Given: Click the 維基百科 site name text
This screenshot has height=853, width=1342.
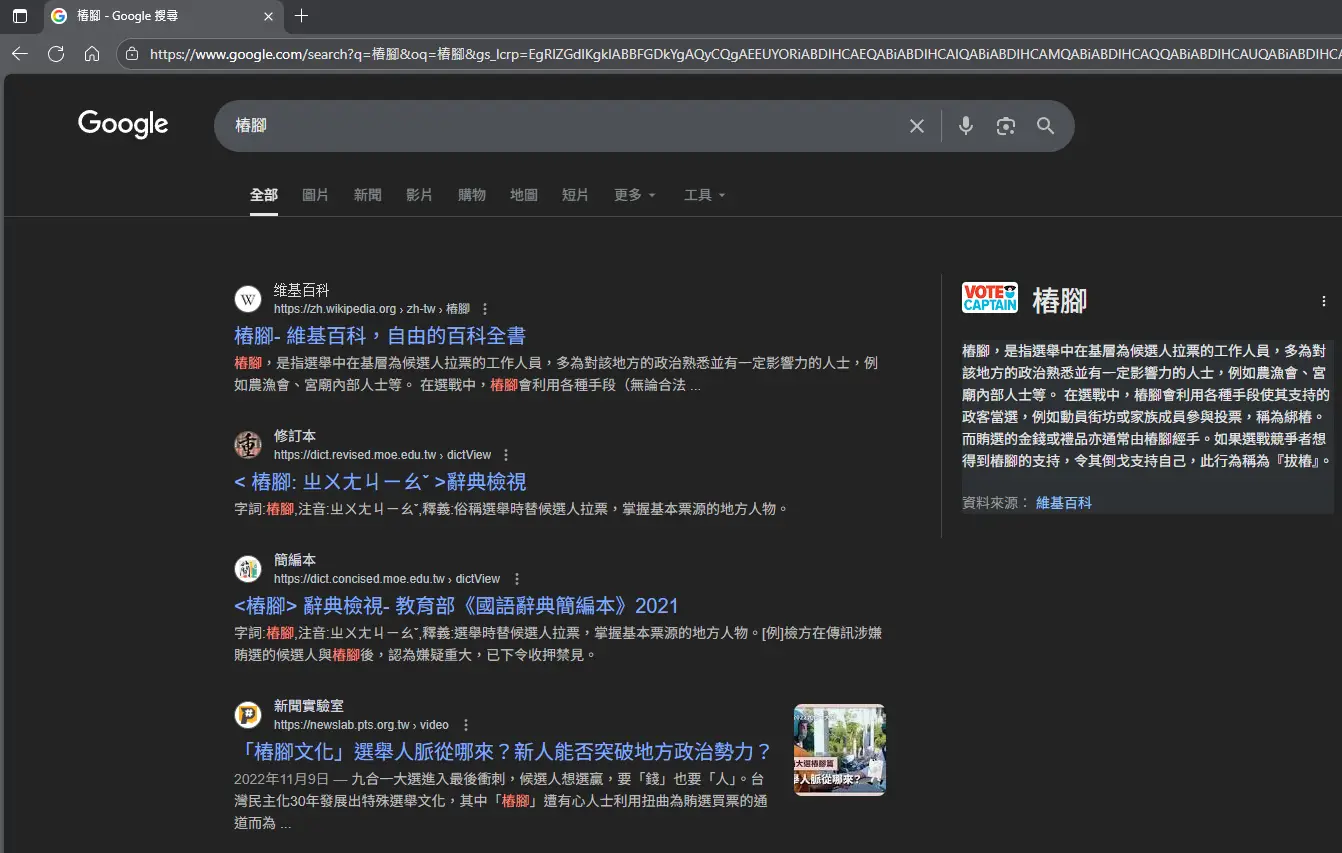Looking at the screenshot, I should point(302,290).
